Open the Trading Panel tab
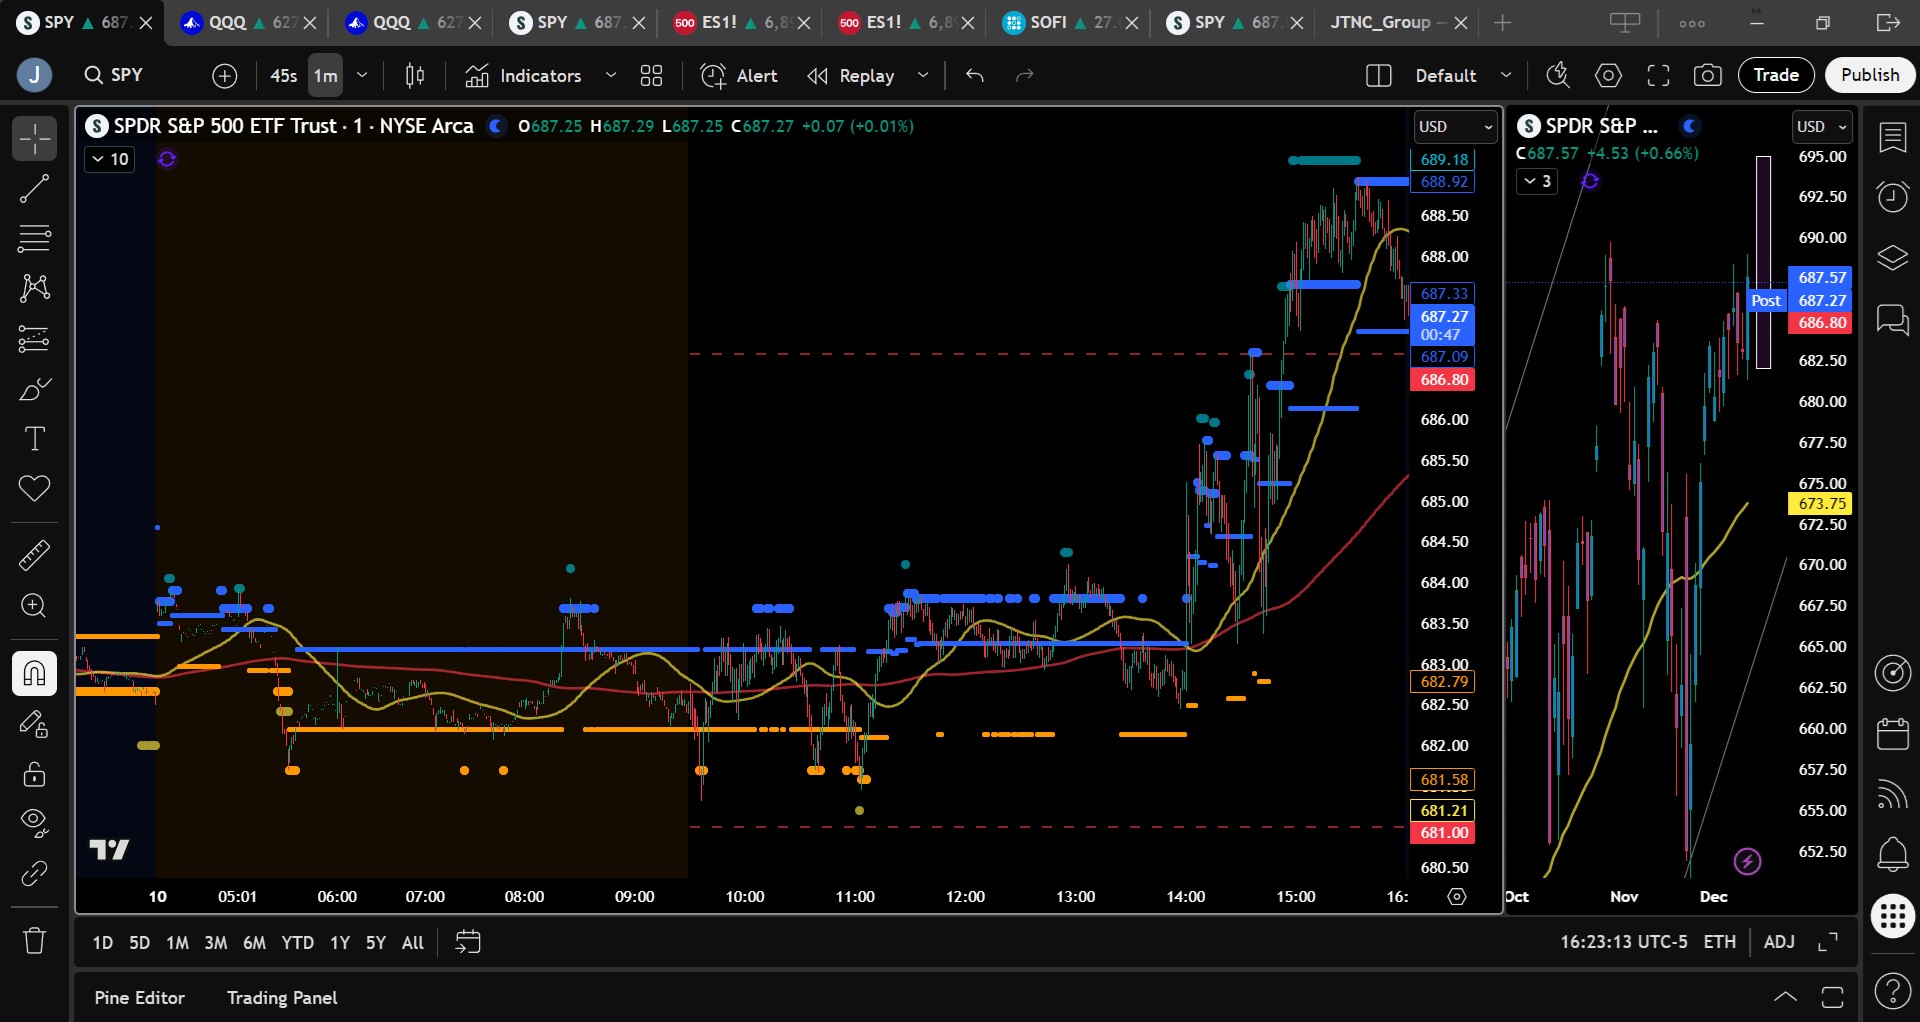The image size is (1920, 1022). pyautogui.click(x=282, y=998)
